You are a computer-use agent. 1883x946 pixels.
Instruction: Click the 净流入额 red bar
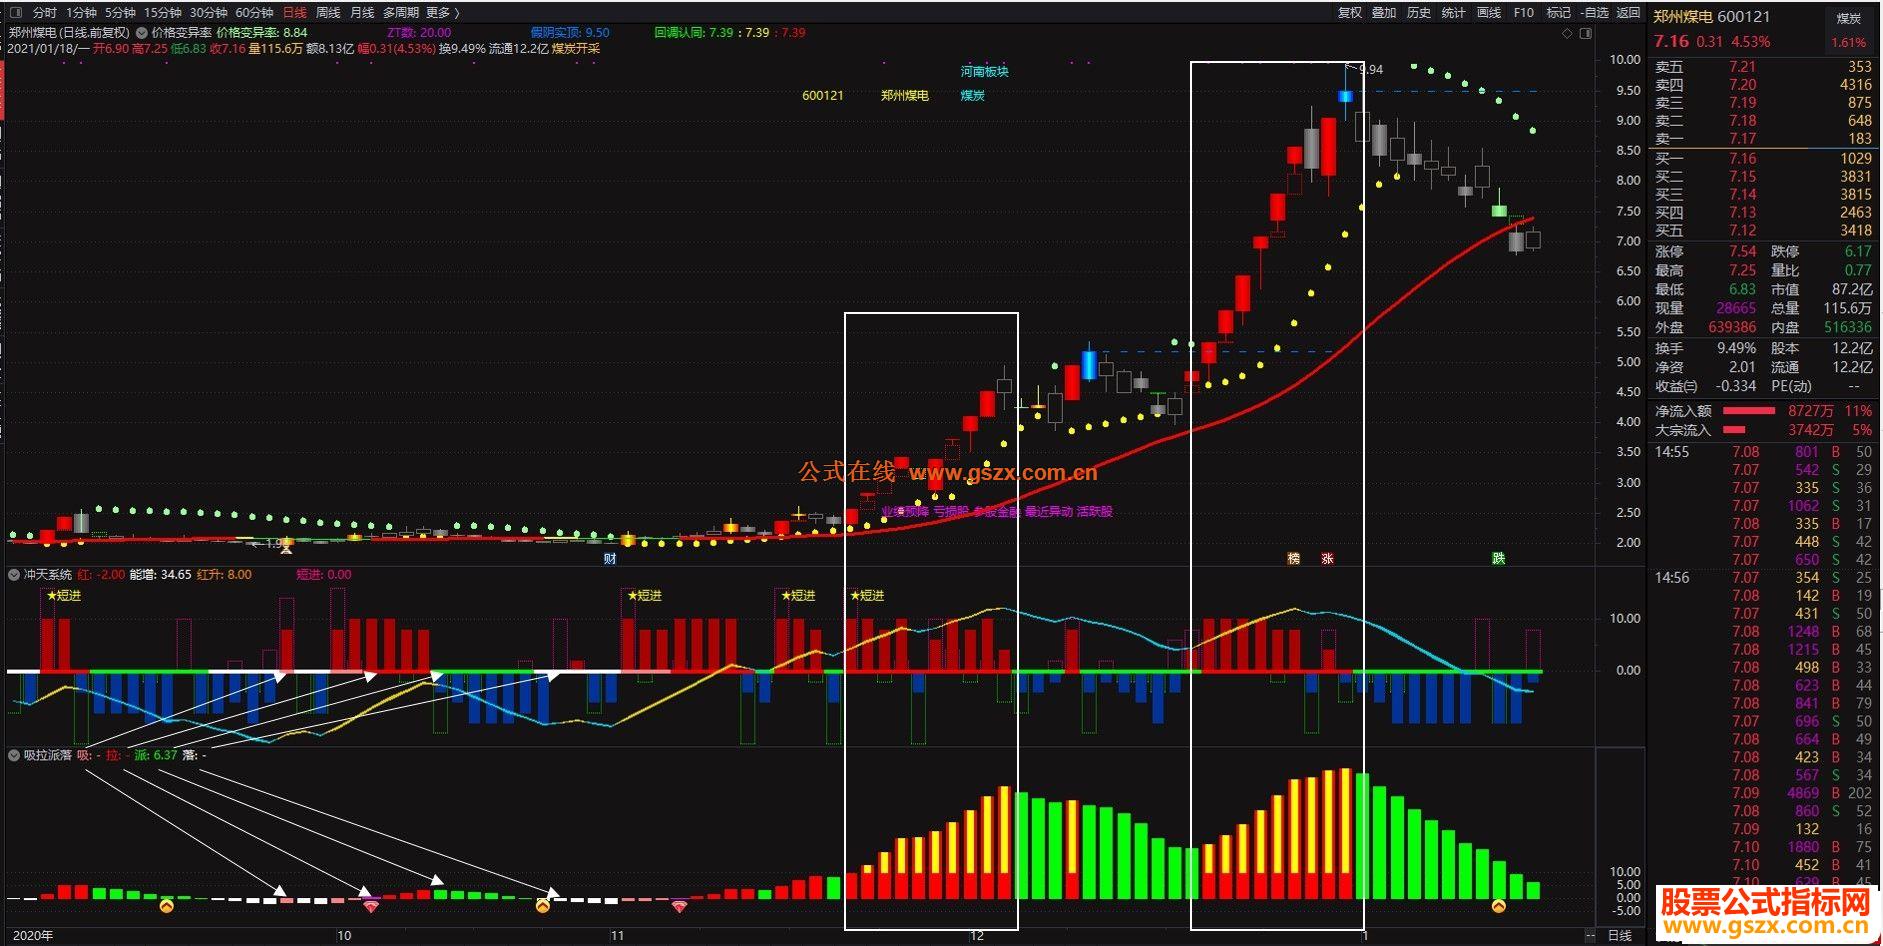[x=1748, y=411]
